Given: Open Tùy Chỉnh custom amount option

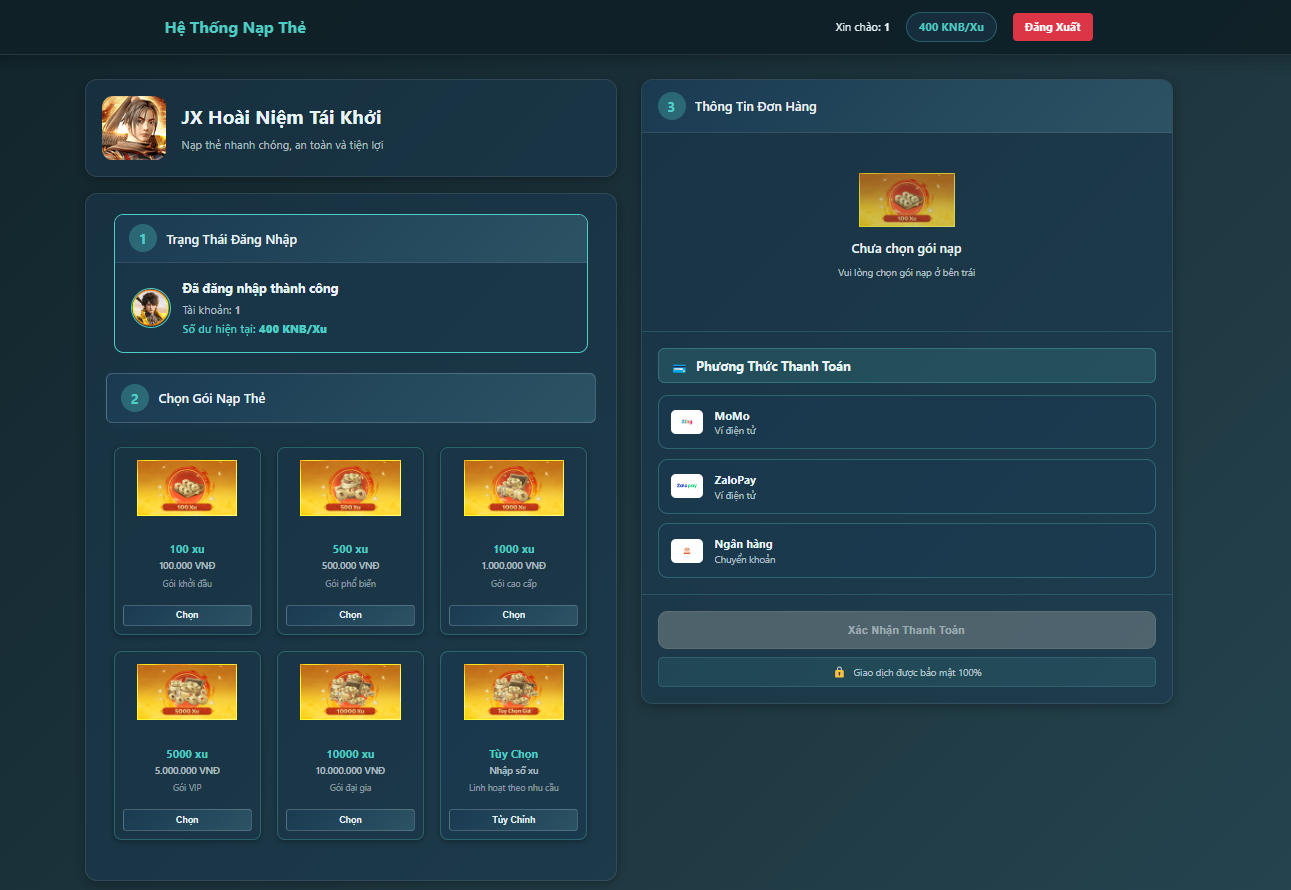Looking at the screenshot, I should [x=513, y=820].
